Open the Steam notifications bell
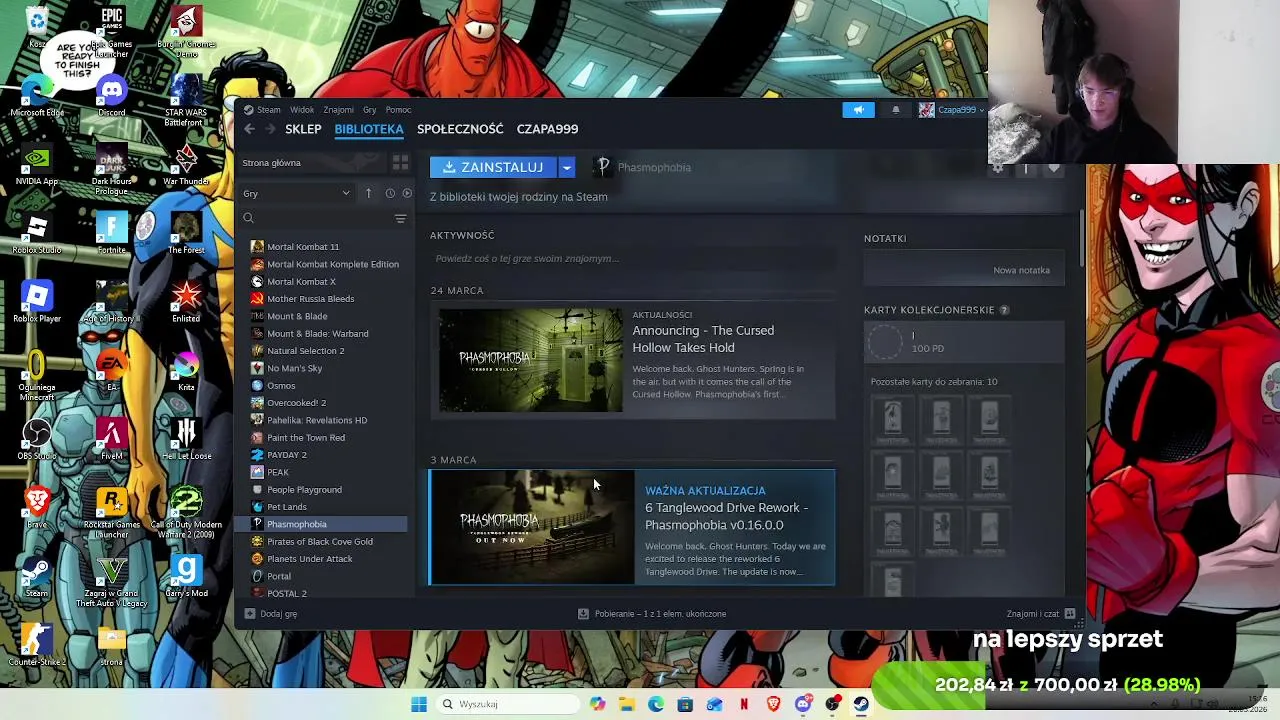This screenshot has width=1280, height=720. click(895, 110)
